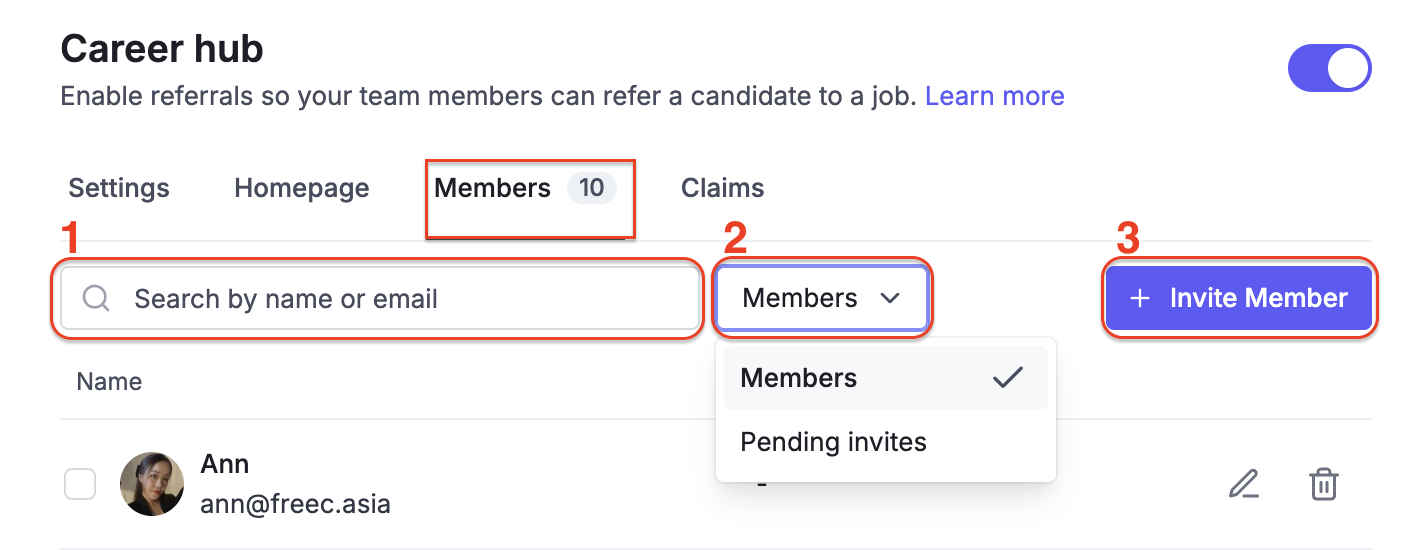This screenshot has width=1412, height=550.
Task: Disable the Career hub toggle switch
Action: pyautogui.click(x=1329, y=68)
